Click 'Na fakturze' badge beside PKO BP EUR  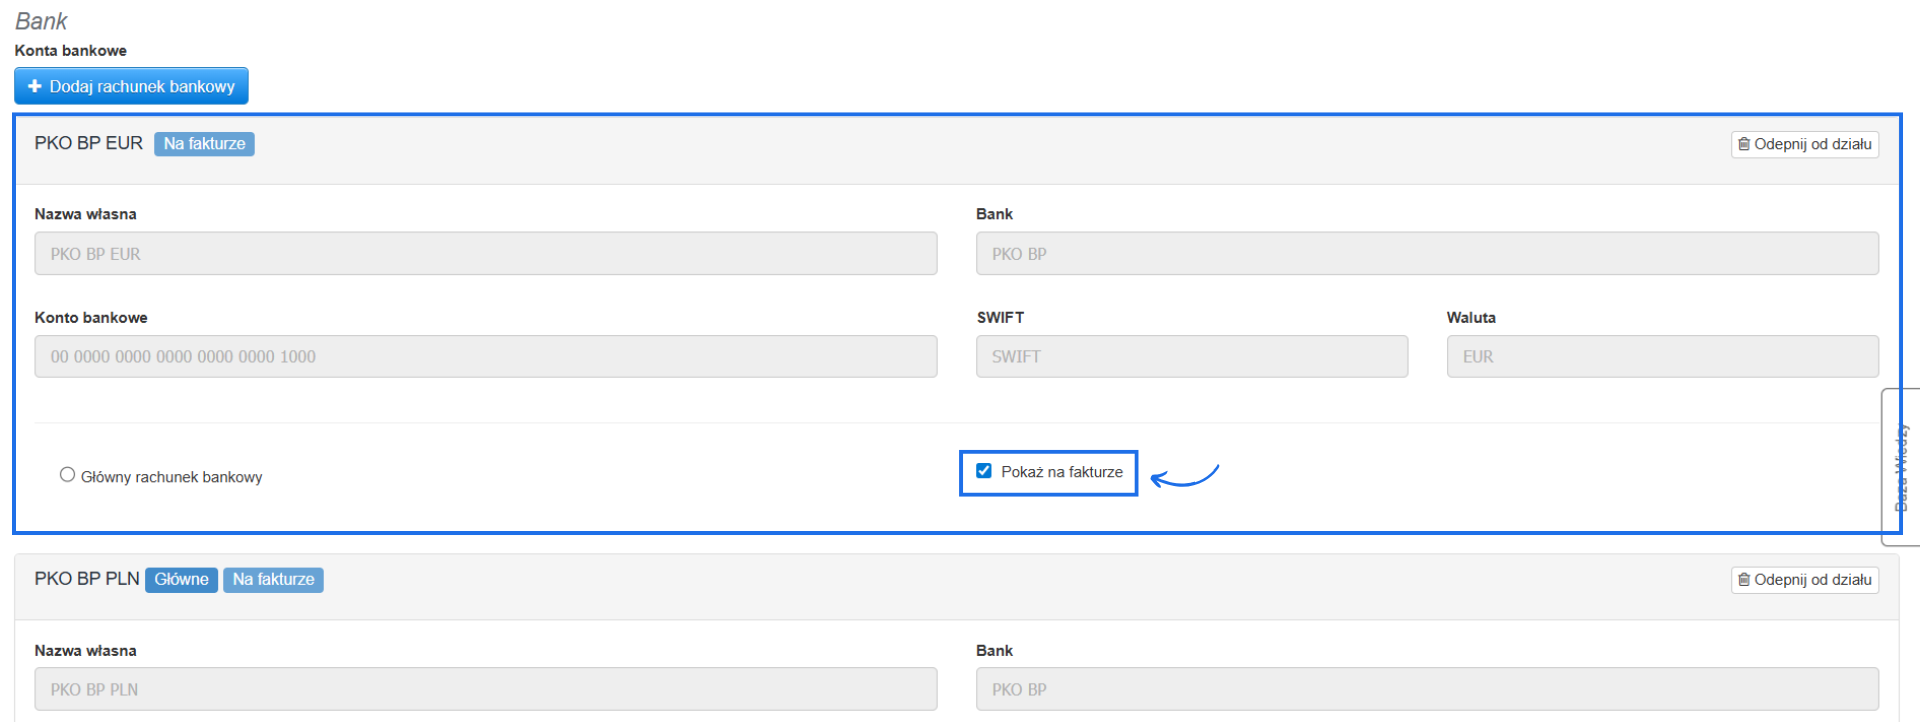coord(204,144)
